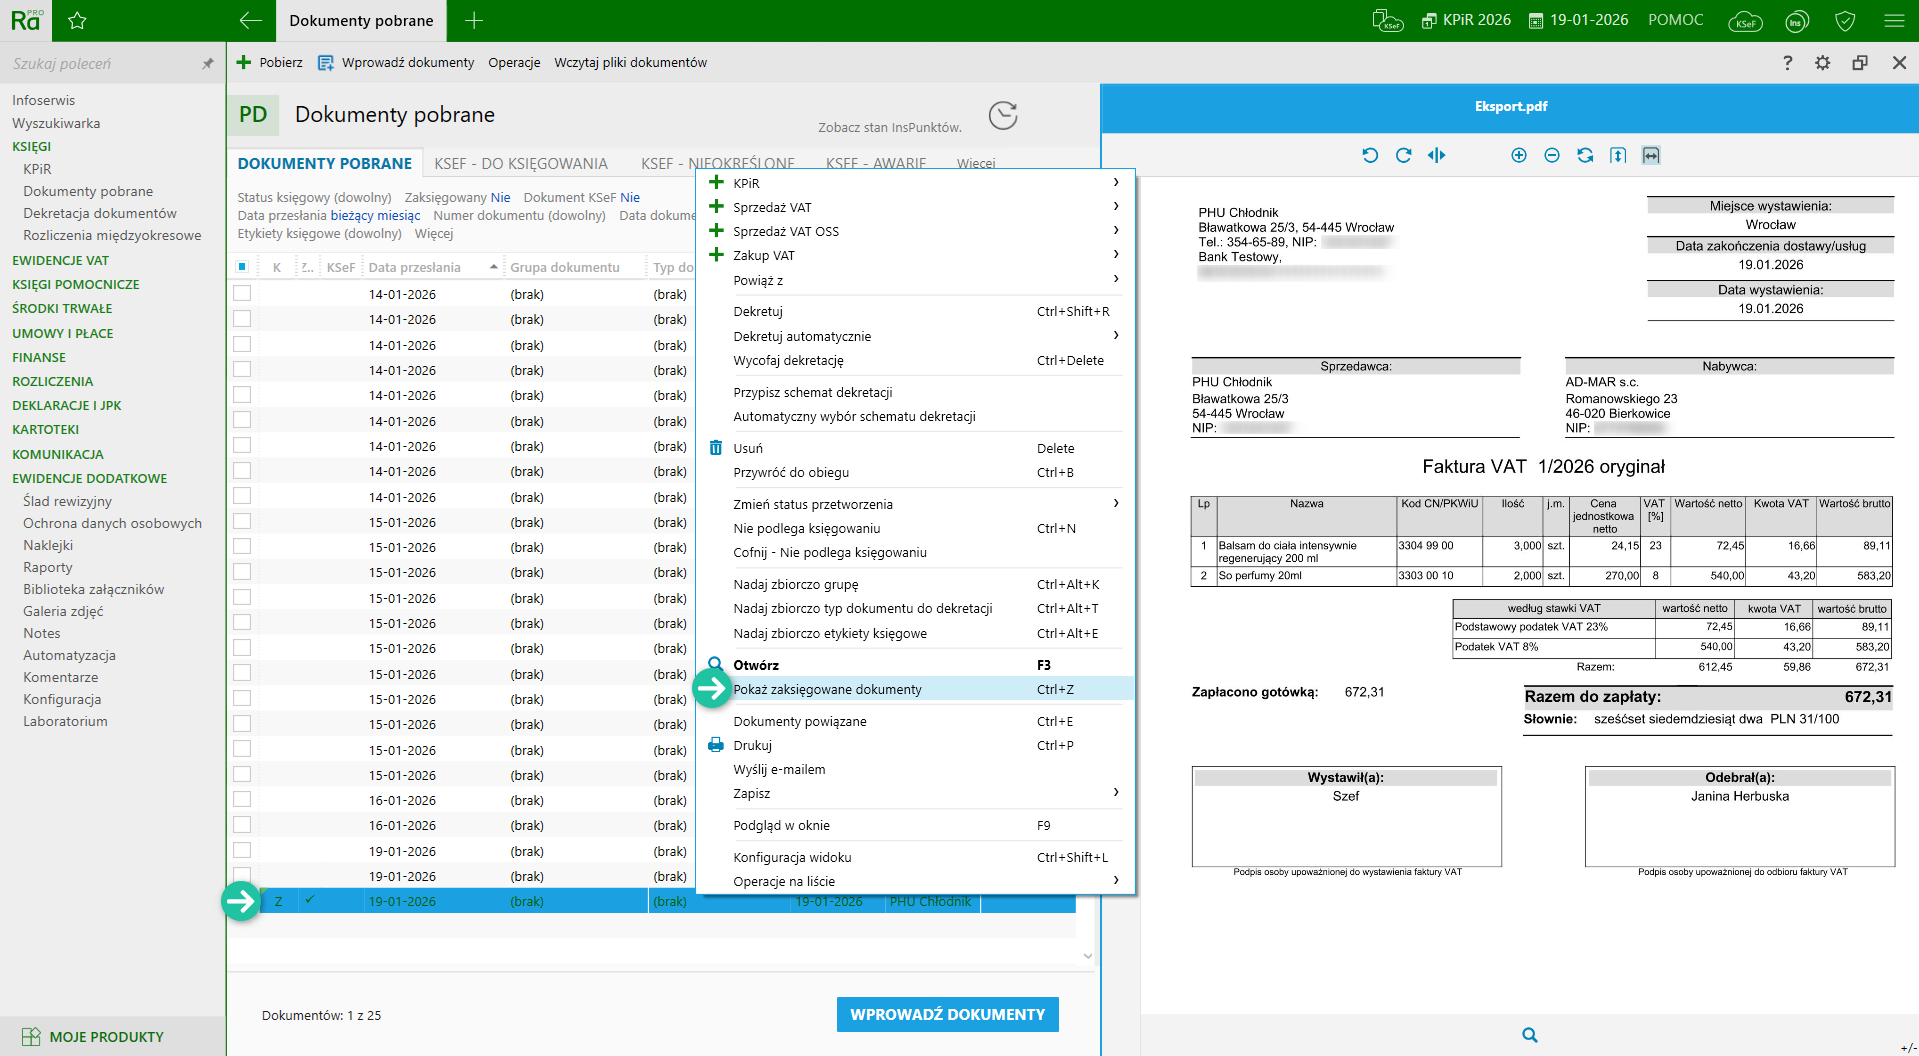
Task: Click the favorites star icon
Action: [x=77, y=21]
